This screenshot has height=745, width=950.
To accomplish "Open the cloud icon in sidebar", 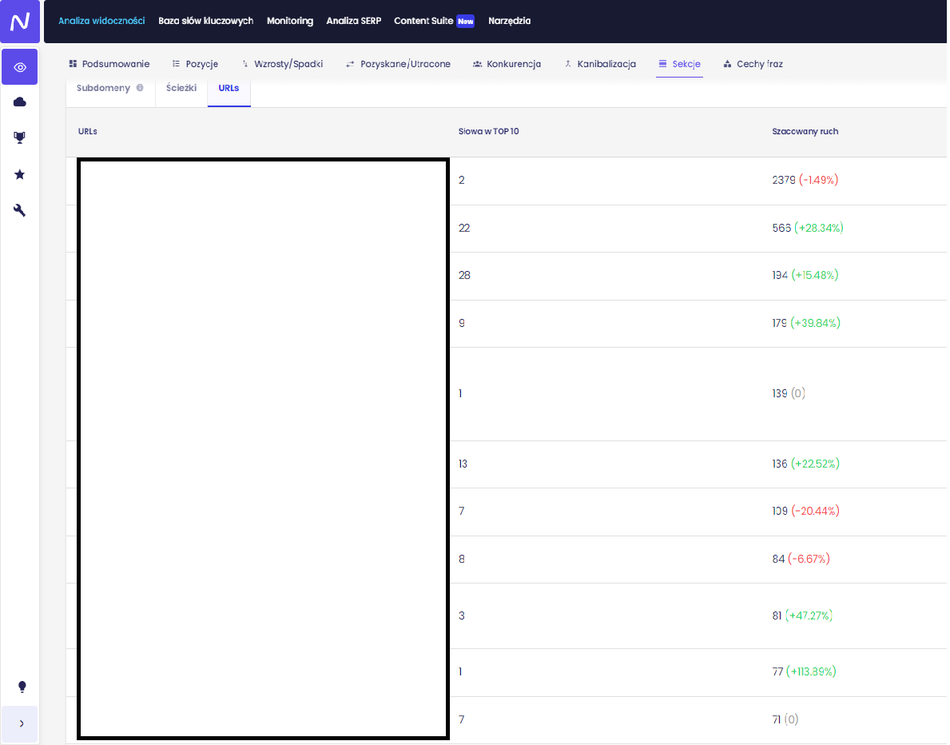I will tap(20, 102).
